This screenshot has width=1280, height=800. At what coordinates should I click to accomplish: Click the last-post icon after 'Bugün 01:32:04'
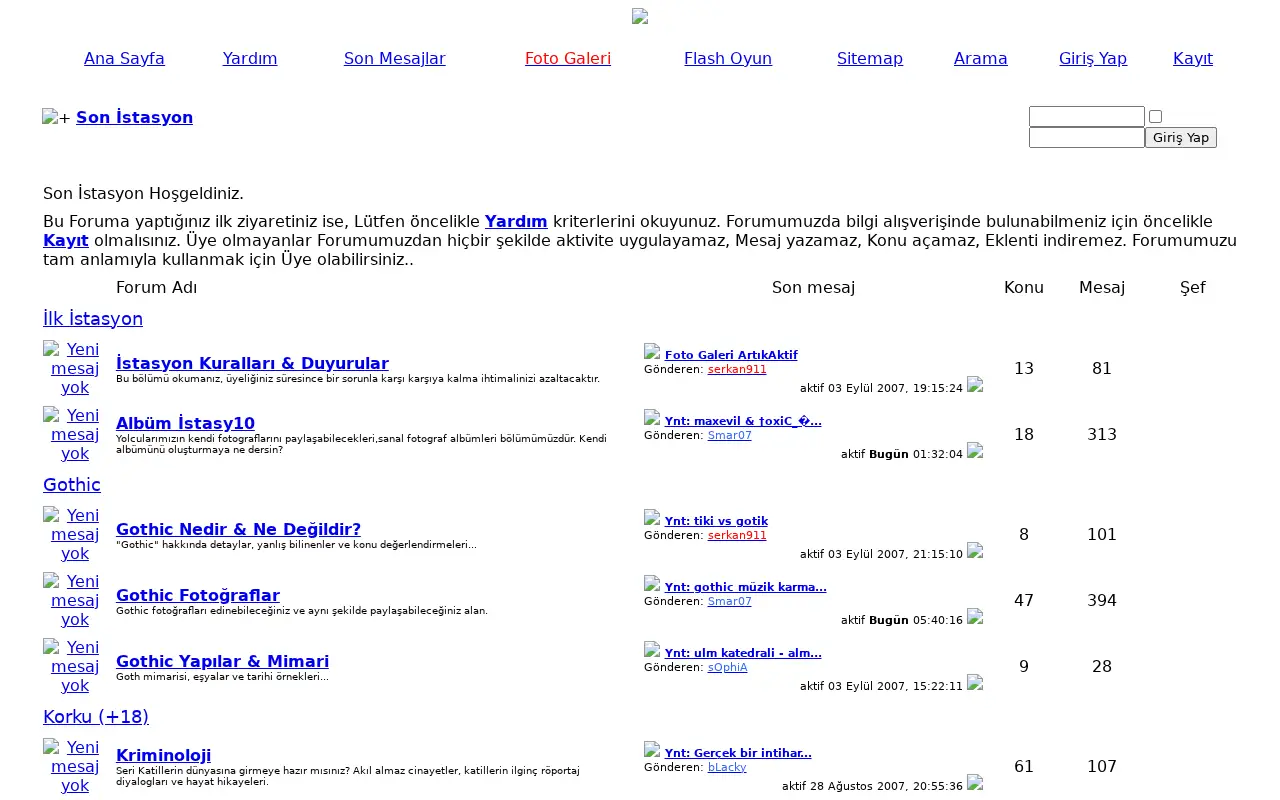975,451
